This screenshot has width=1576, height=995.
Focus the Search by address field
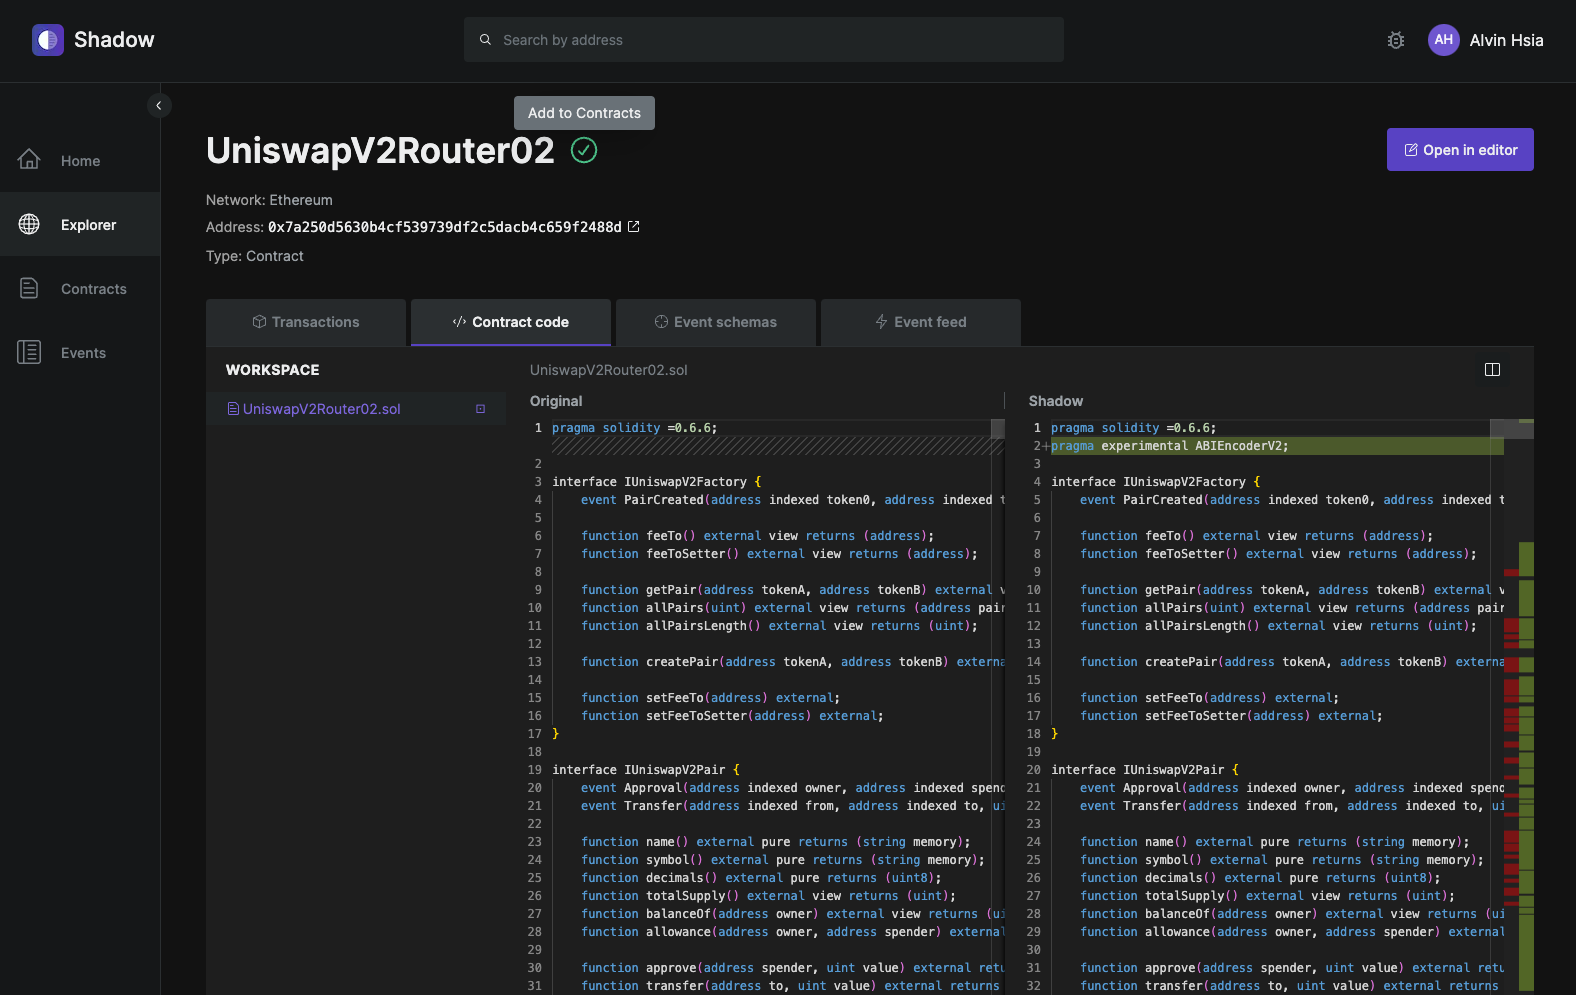coord(763,40)
